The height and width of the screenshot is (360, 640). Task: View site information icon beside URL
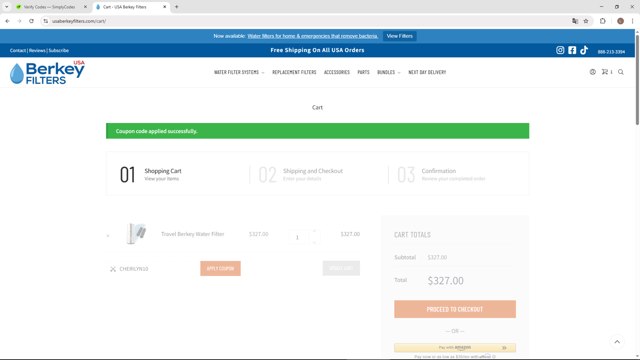pyautogui.click(x=46, y=21)
